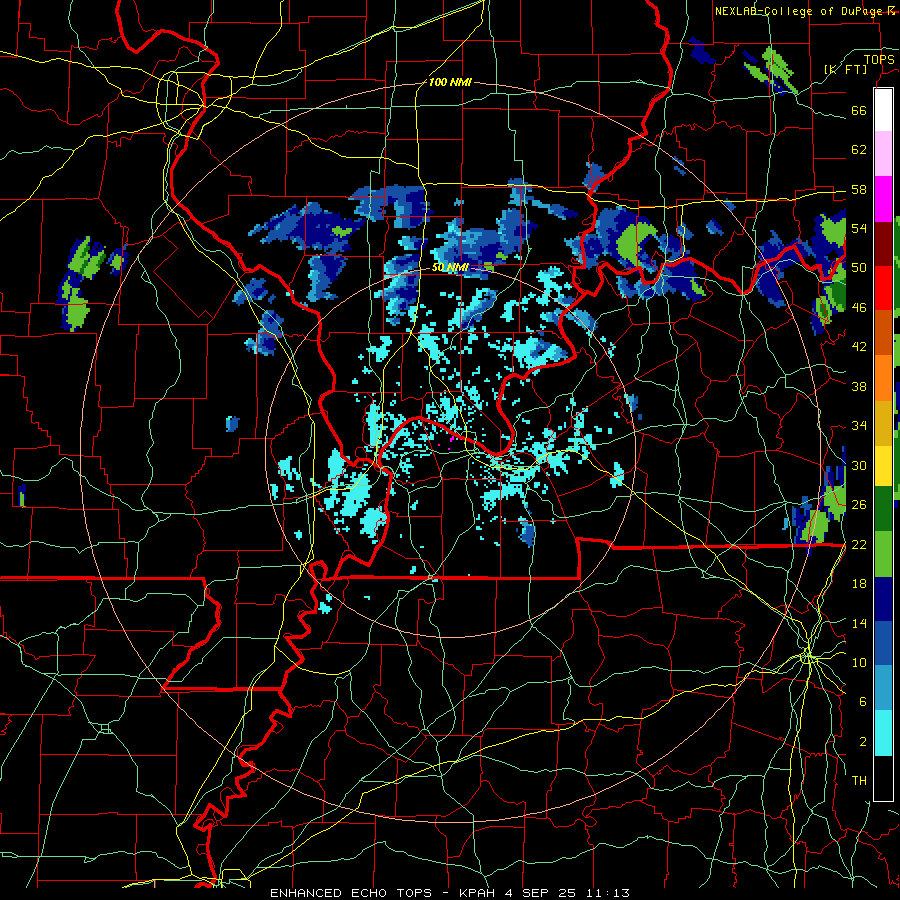Click the '22' legend value
Image resolution: width=900 pixels, height=900 pixels.
click(x=859, y=544)
